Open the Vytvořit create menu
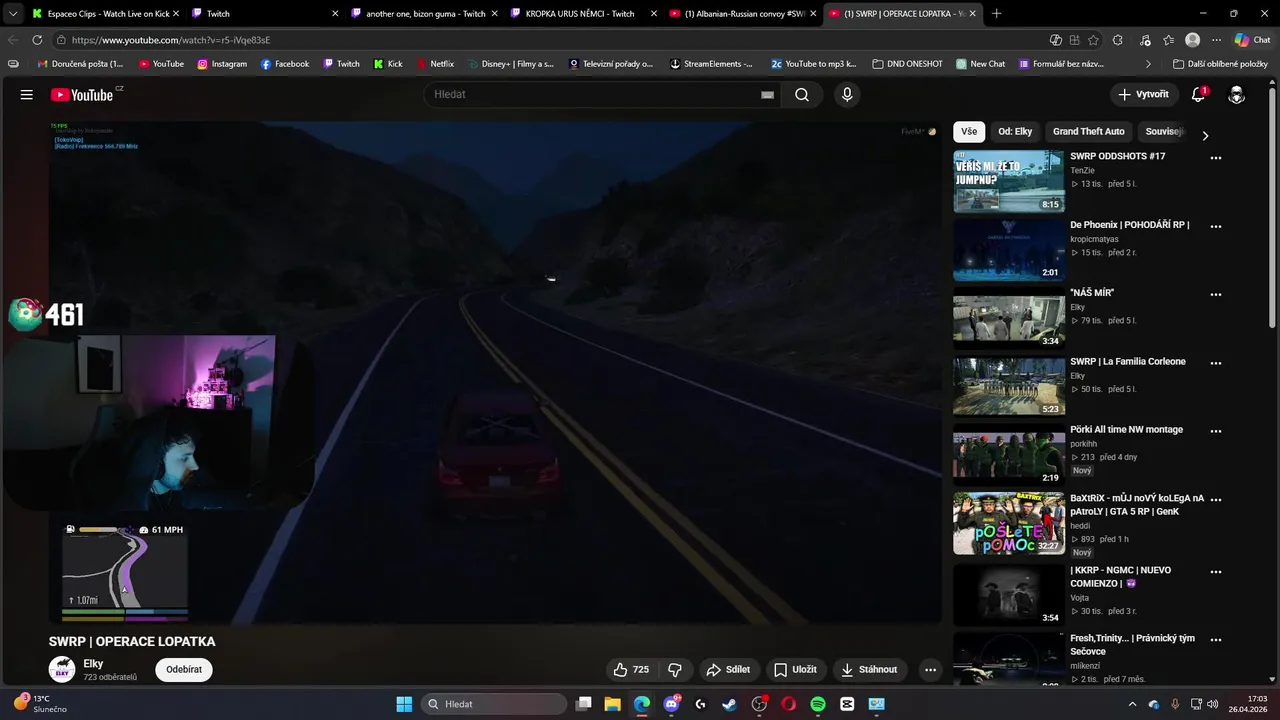 coord(1144,94)
